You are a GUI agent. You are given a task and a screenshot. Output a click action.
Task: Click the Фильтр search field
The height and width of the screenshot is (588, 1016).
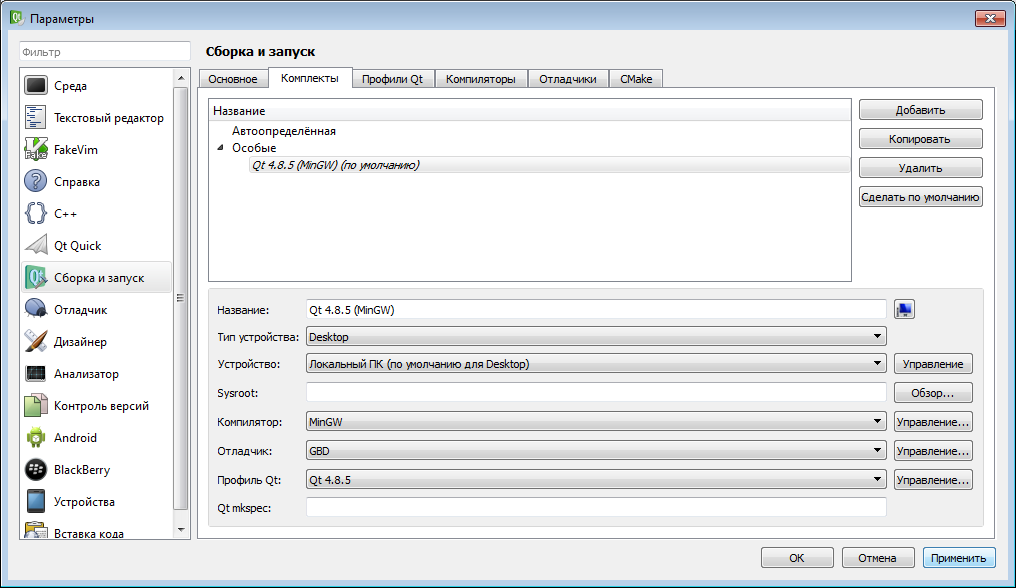[105, 52]
